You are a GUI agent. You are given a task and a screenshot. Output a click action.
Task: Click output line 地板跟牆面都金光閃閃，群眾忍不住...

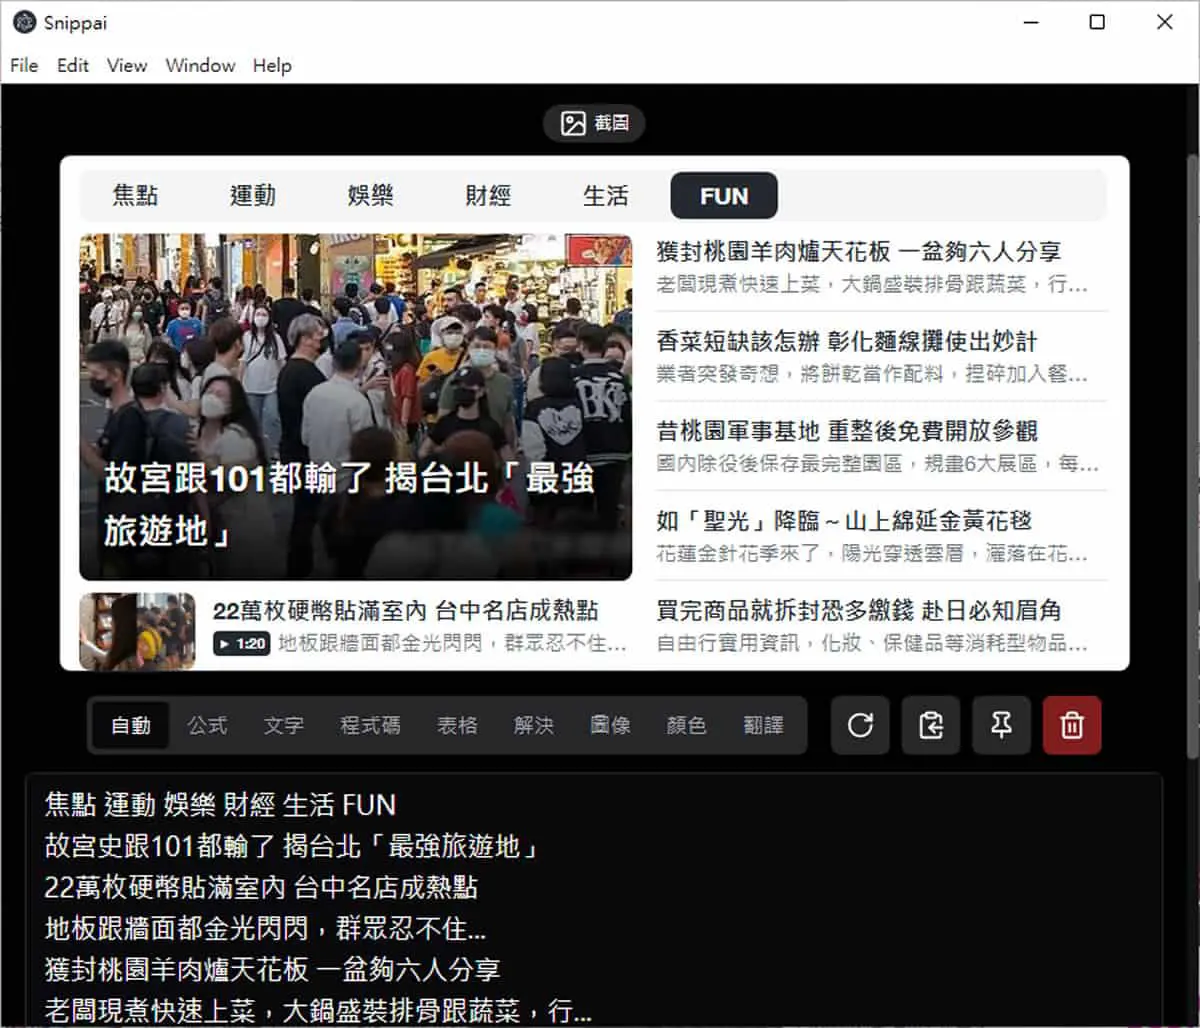click(265, 929)
